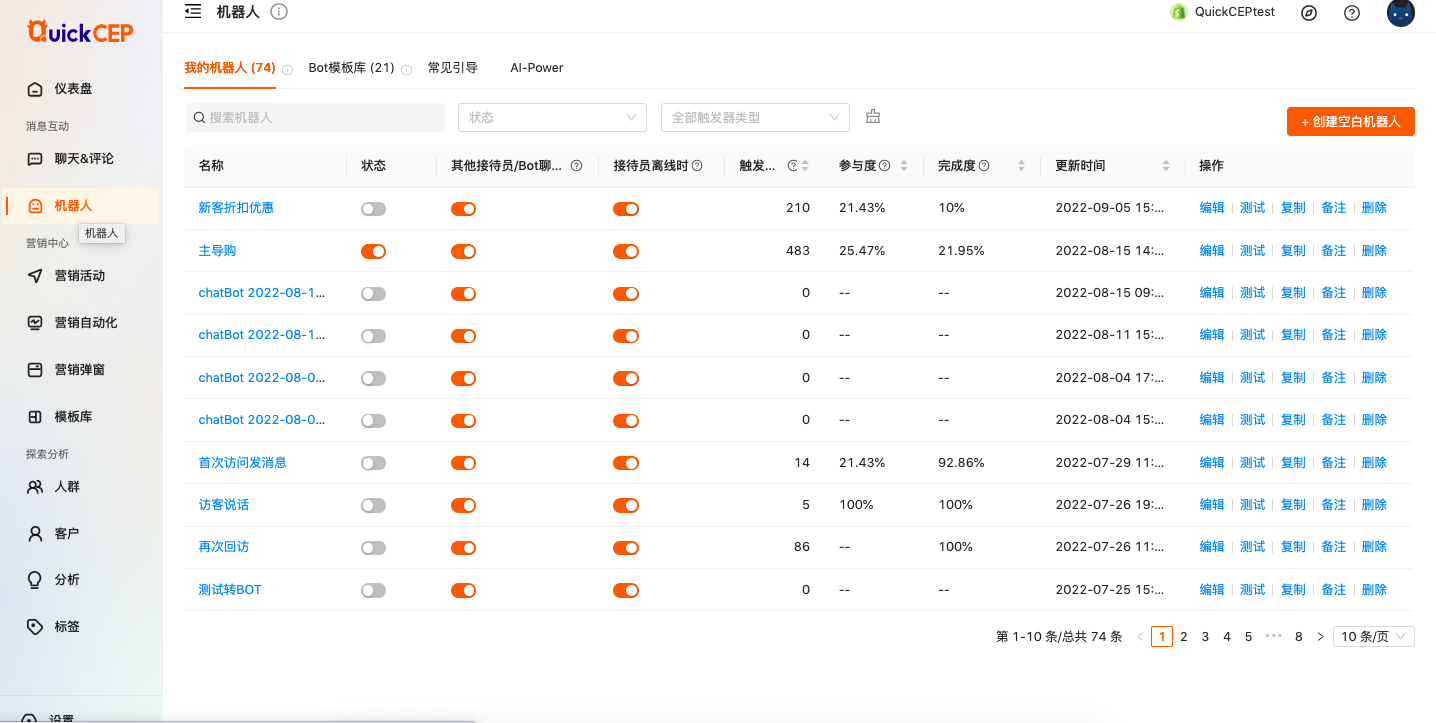Sort by 参与度 column arrows

click(x=904, y=166)
